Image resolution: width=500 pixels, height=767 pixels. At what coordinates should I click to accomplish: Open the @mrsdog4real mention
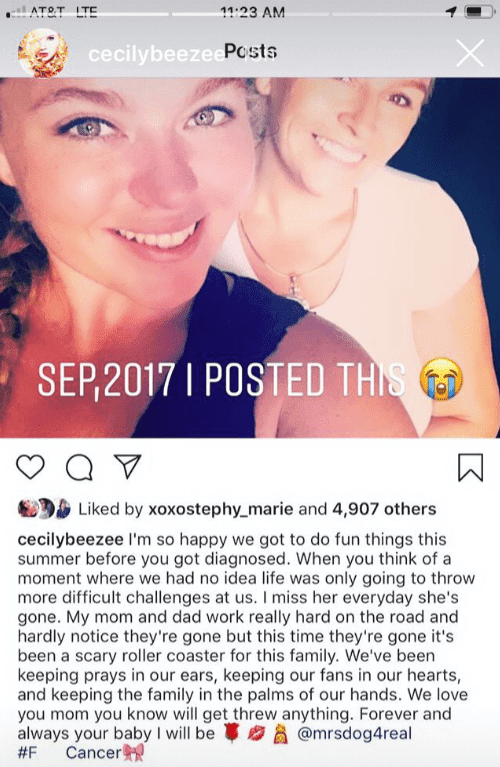355,733
